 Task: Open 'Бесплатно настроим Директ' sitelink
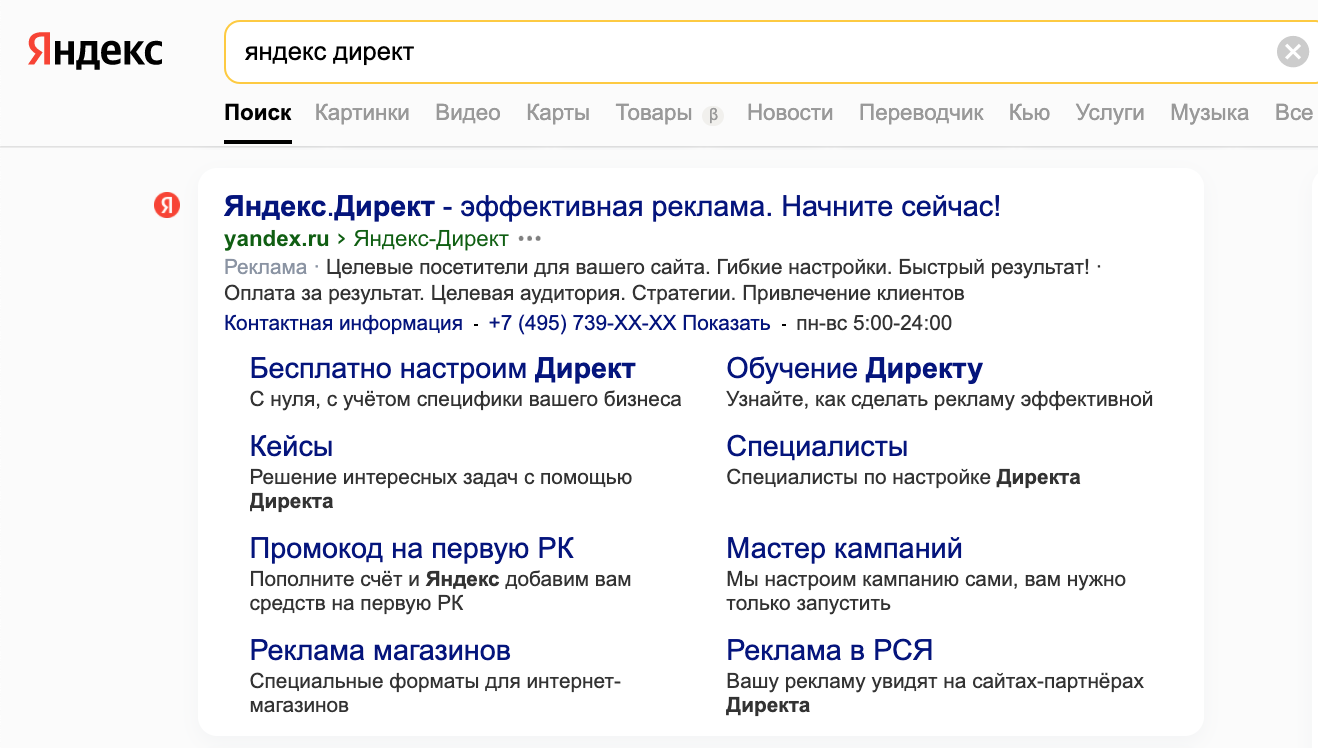(442, 368)
